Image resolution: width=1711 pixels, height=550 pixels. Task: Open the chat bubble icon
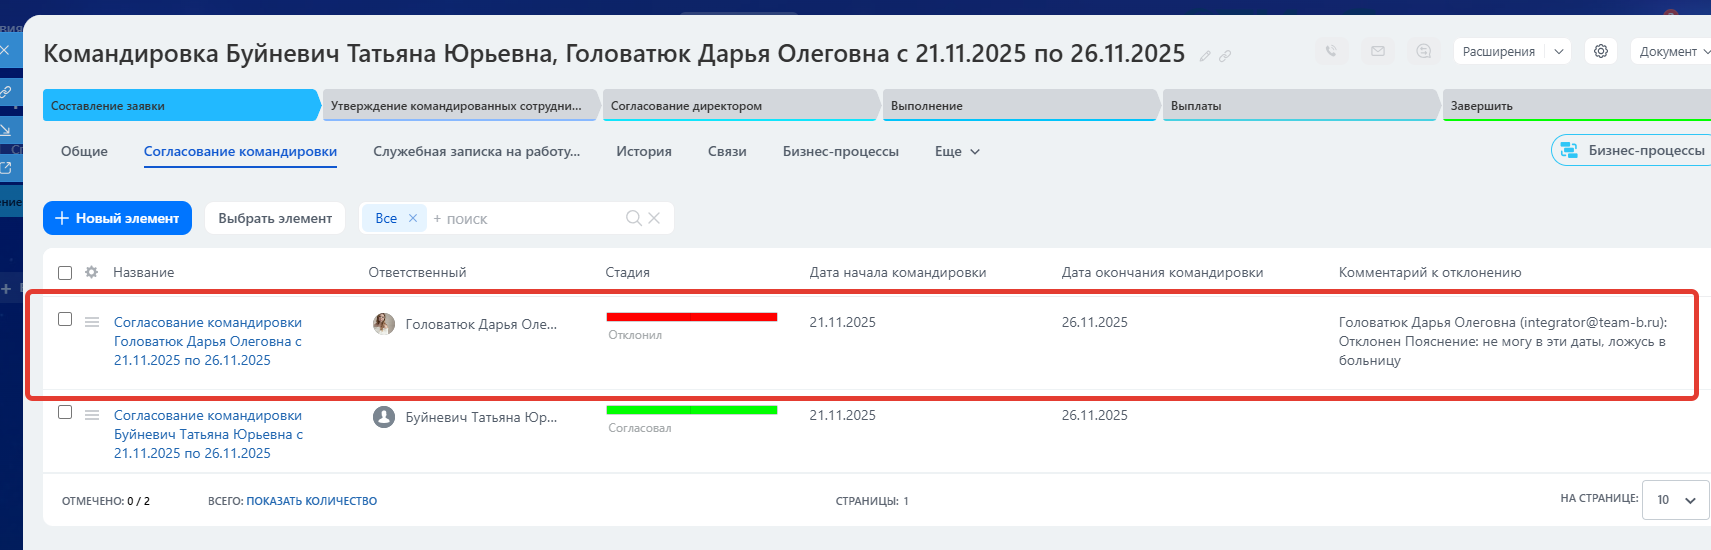pyautogui.click(x=1424, y=51)
